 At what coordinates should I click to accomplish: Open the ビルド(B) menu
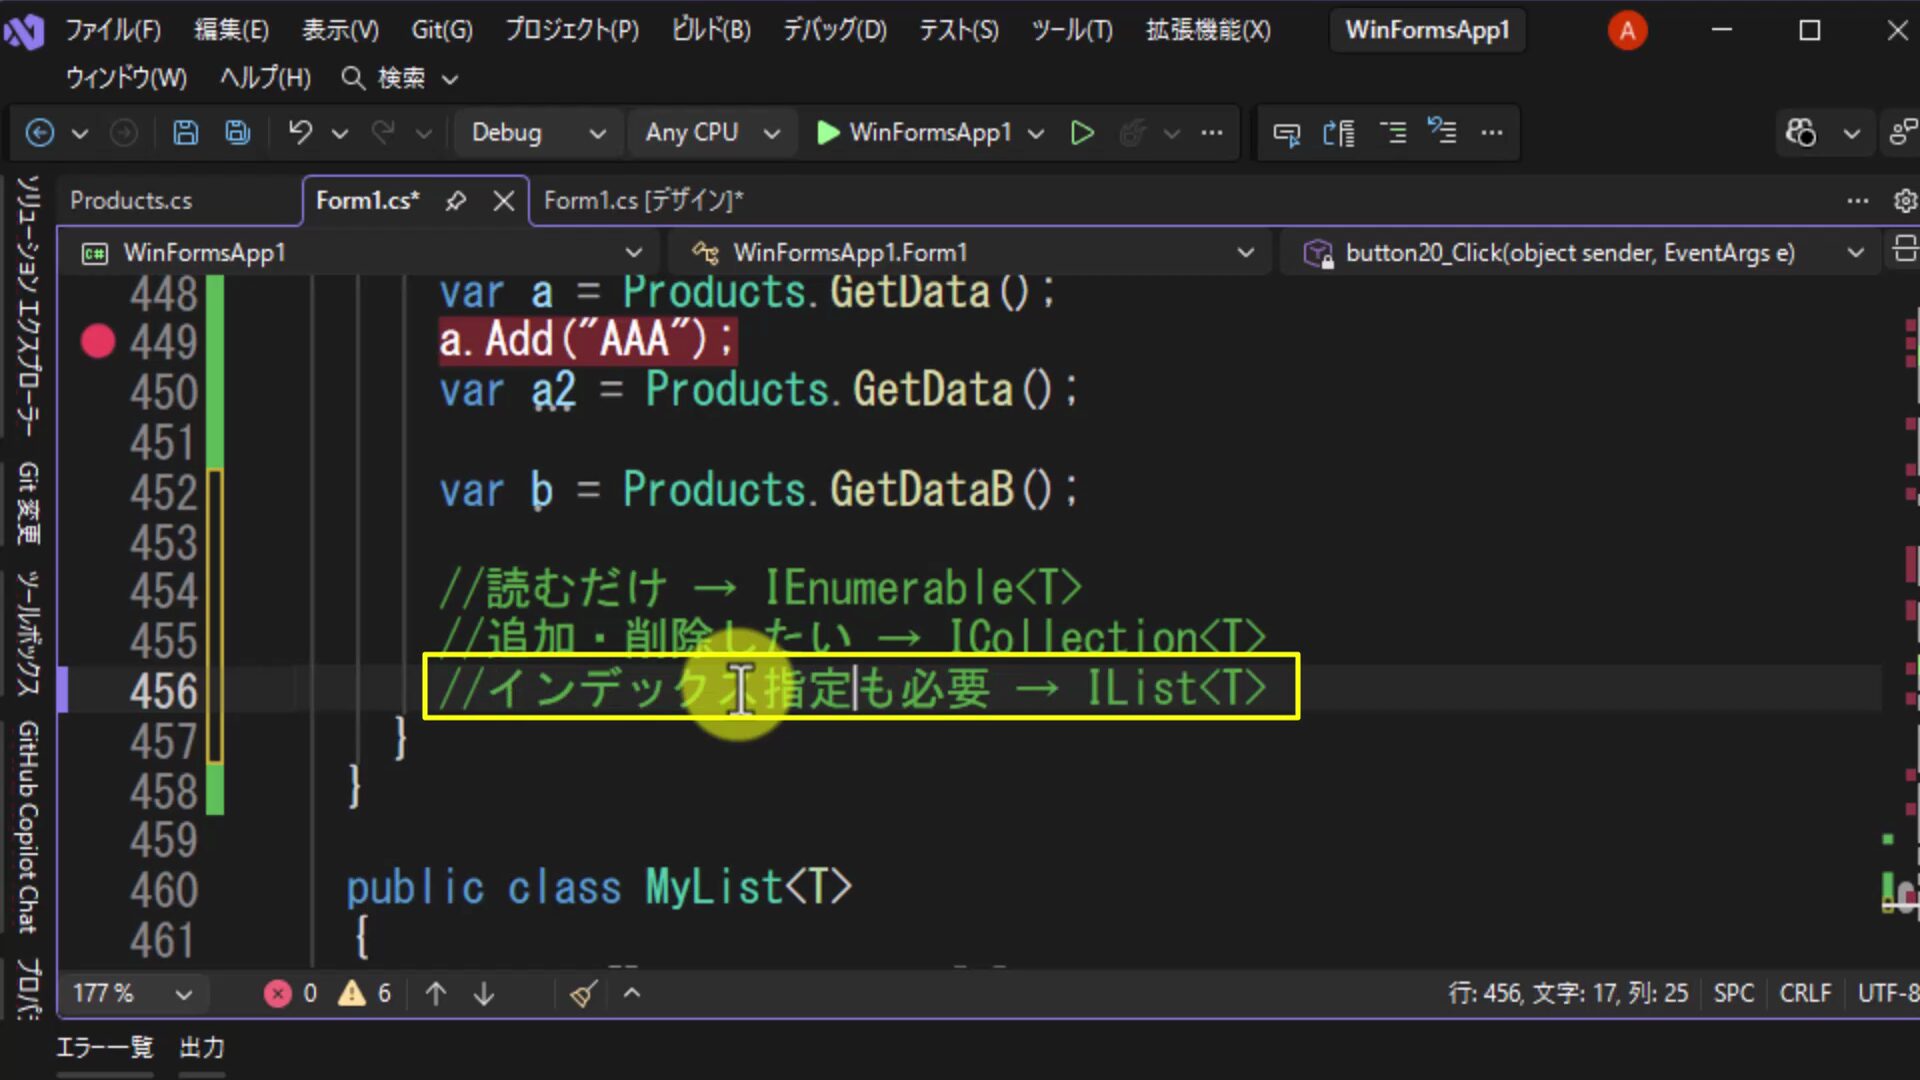(x=711, y=30)
